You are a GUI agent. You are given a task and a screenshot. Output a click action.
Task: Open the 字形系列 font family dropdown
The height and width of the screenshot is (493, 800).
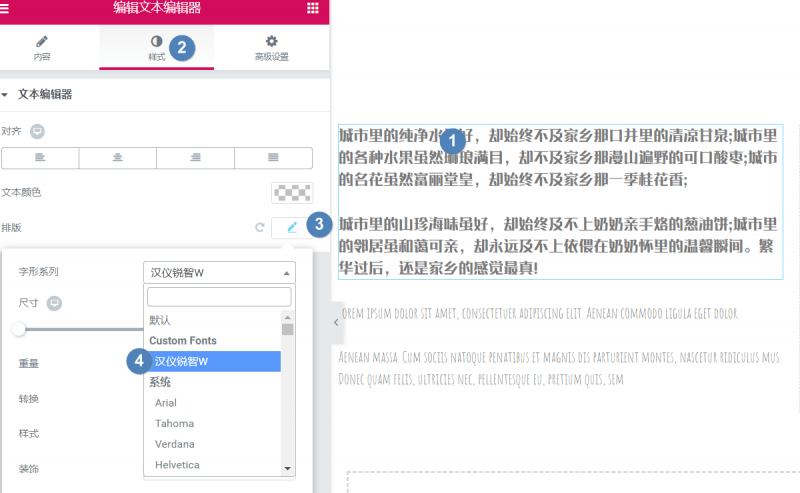[219, 273]
